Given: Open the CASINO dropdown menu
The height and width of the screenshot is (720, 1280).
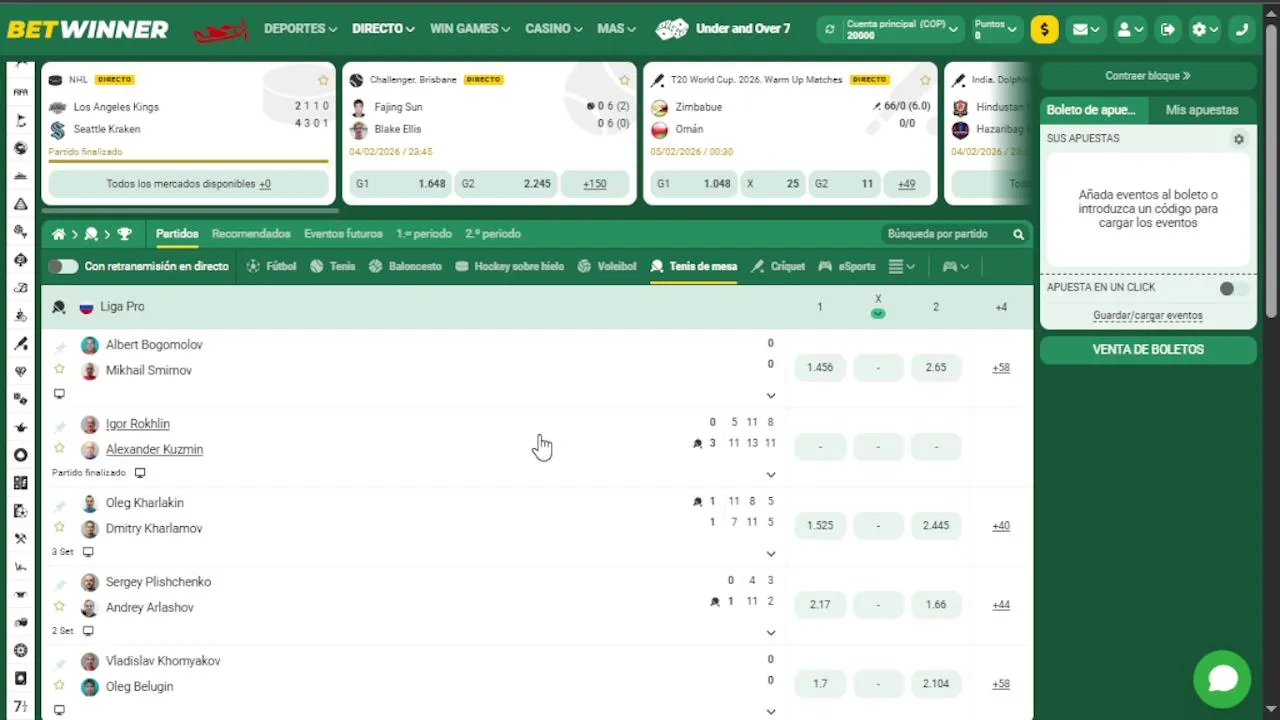Looking at the screenshot, I should tap(554, 29).
